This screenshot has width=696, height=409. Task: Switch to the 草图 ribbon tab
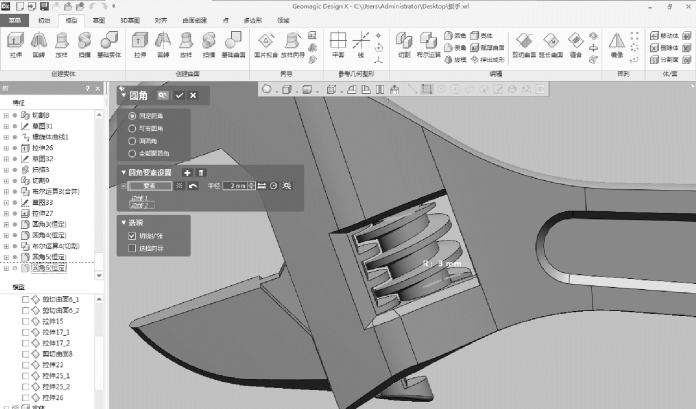(x=99, y=20)
